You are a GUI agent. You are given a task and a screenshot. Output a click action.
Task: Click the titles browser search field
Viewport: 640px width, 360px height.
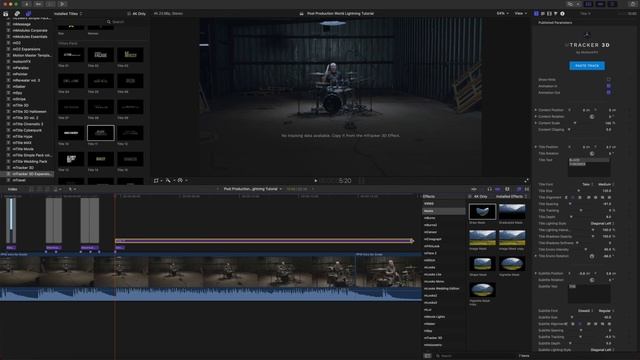pos(127,22)
